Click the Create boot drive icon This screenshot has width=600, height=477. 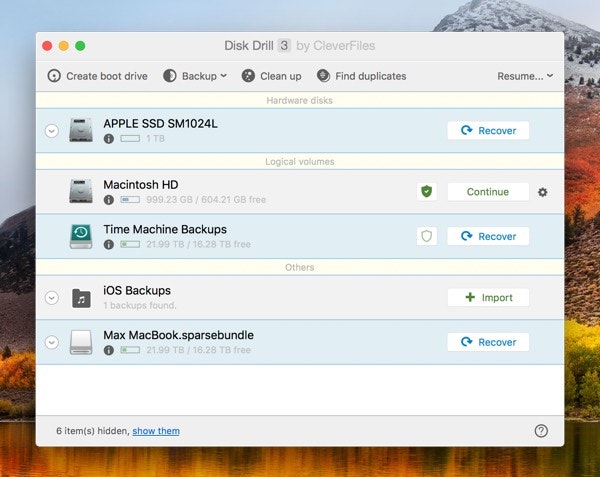tap(54, 76)
